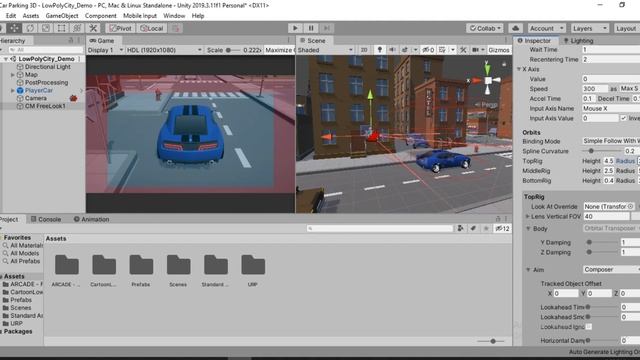
Task: Open the scene camera settings icon
Action: tap(476, 50)
